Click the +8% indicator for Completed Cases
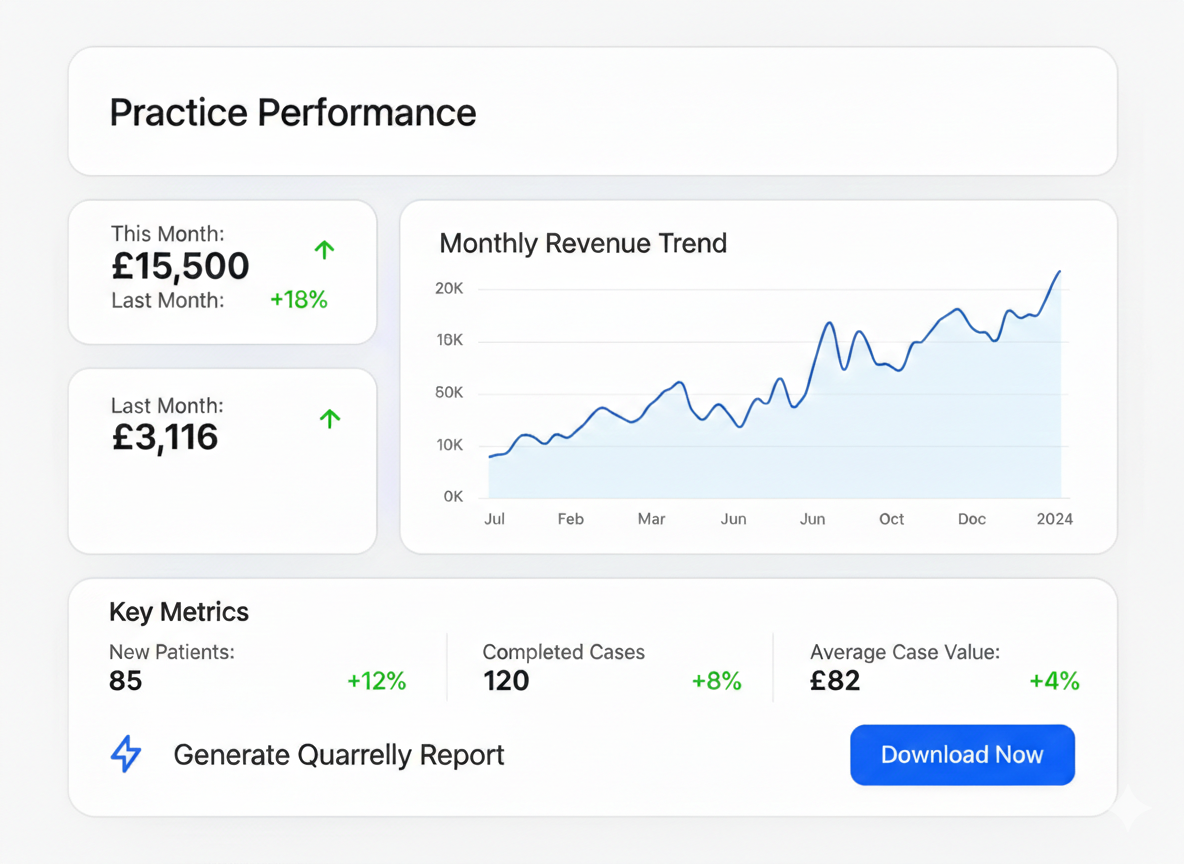This screenshot has width=1184, height=864. pos(717,681)
